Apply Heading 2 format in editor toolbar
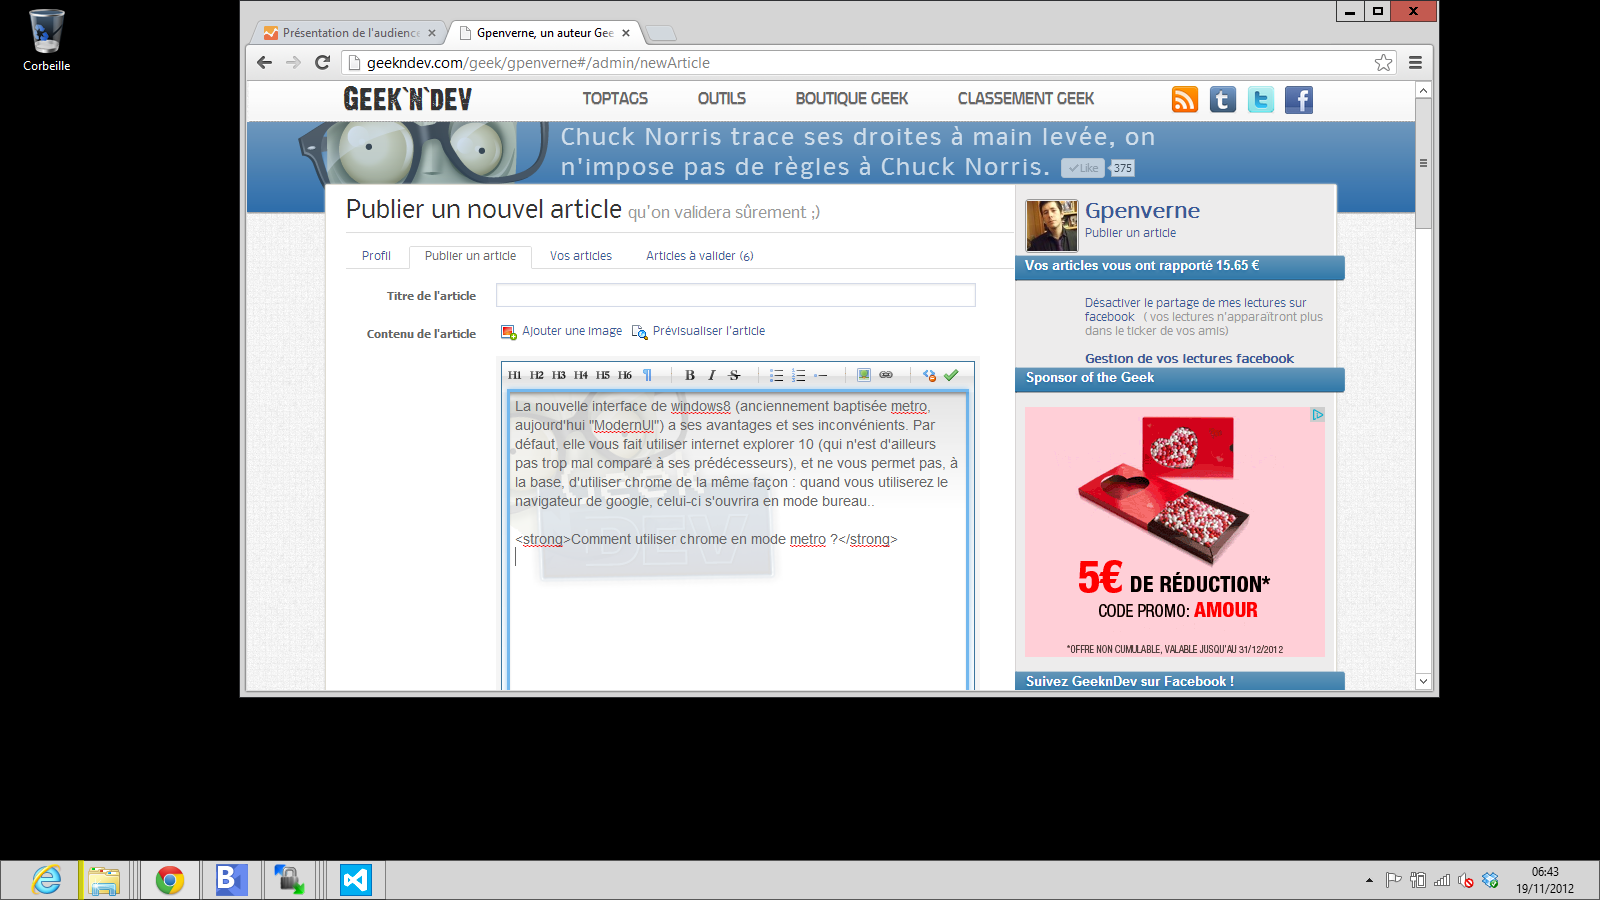 point(536,375)
